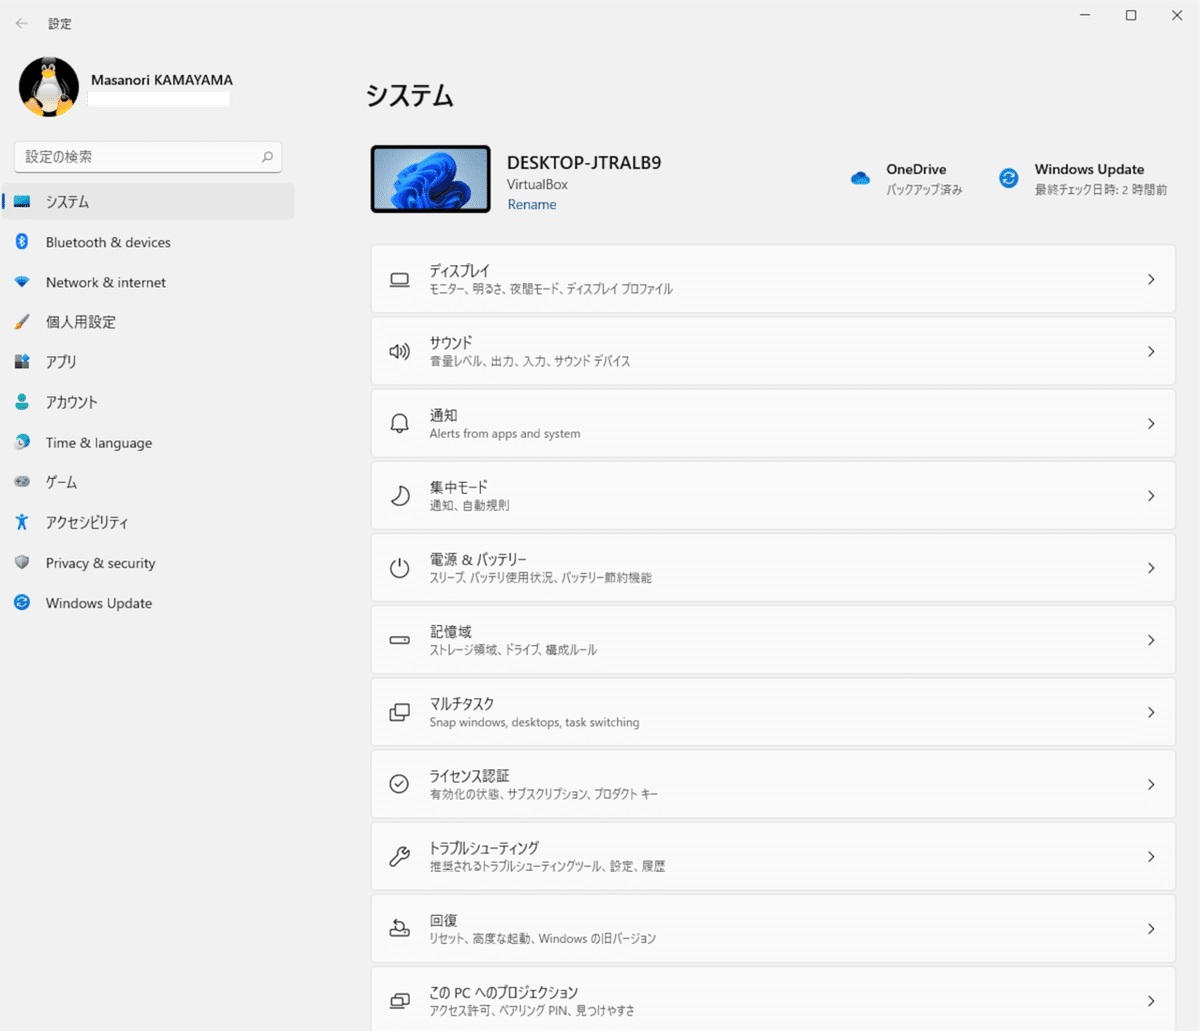Click the Rename link
The width and height of the screenshot is (1200, 1031).
click(x=532, y=204)
